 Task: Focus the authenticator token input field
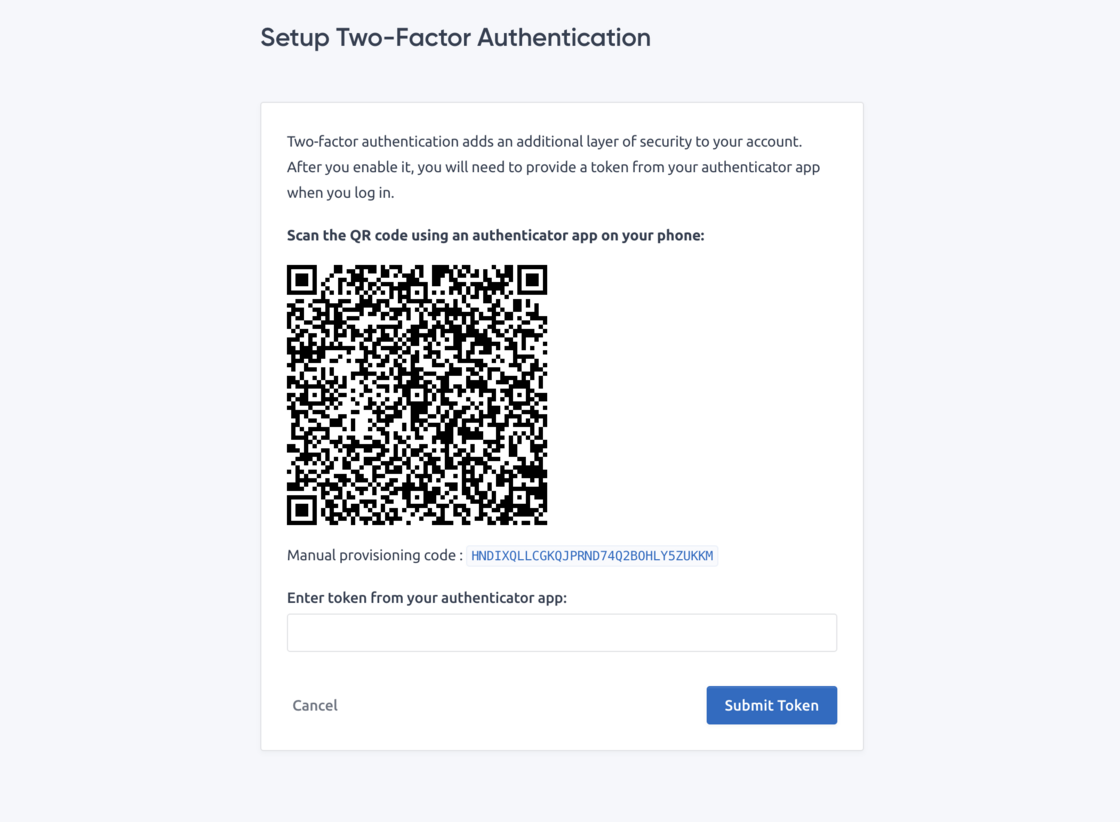561,633
